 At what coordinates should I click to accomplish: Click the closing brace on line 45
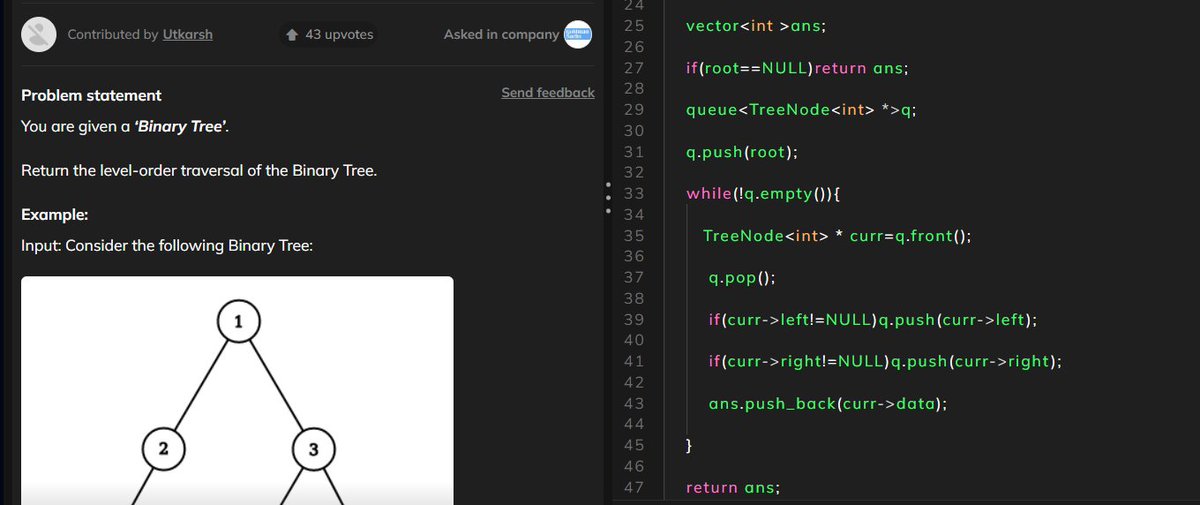tap(690, 445)
